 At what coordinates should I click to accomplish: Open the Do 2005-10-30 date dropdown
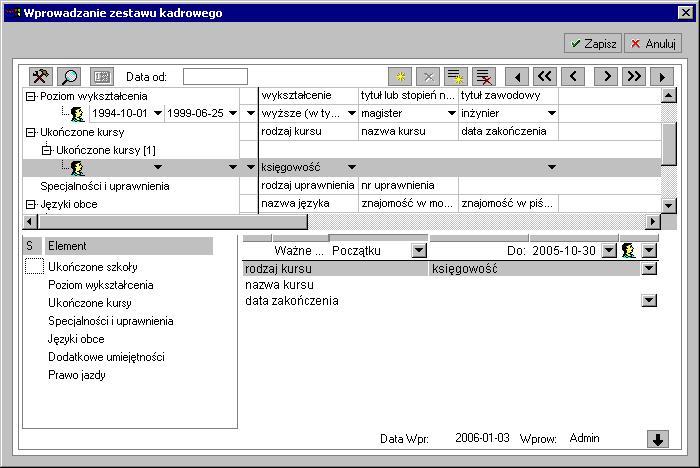tap(609, 251)
